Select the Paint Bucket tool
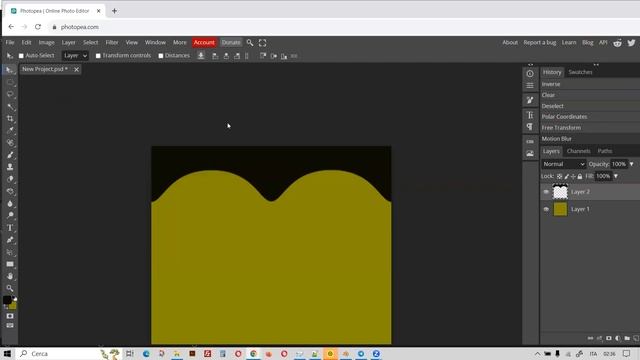Image resolution: width=640 pixels, height=360 pixels. click(10, 191)
